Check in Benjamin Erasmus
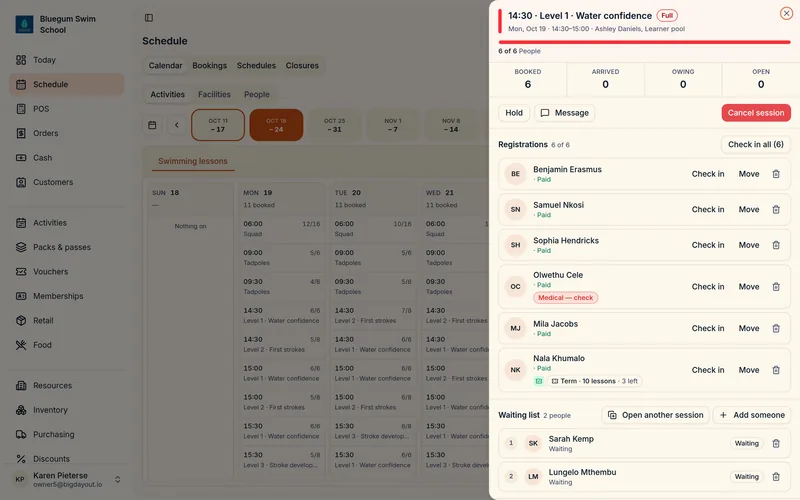The width and height of the screenshot is (800, 500). [x=708, y=174]
